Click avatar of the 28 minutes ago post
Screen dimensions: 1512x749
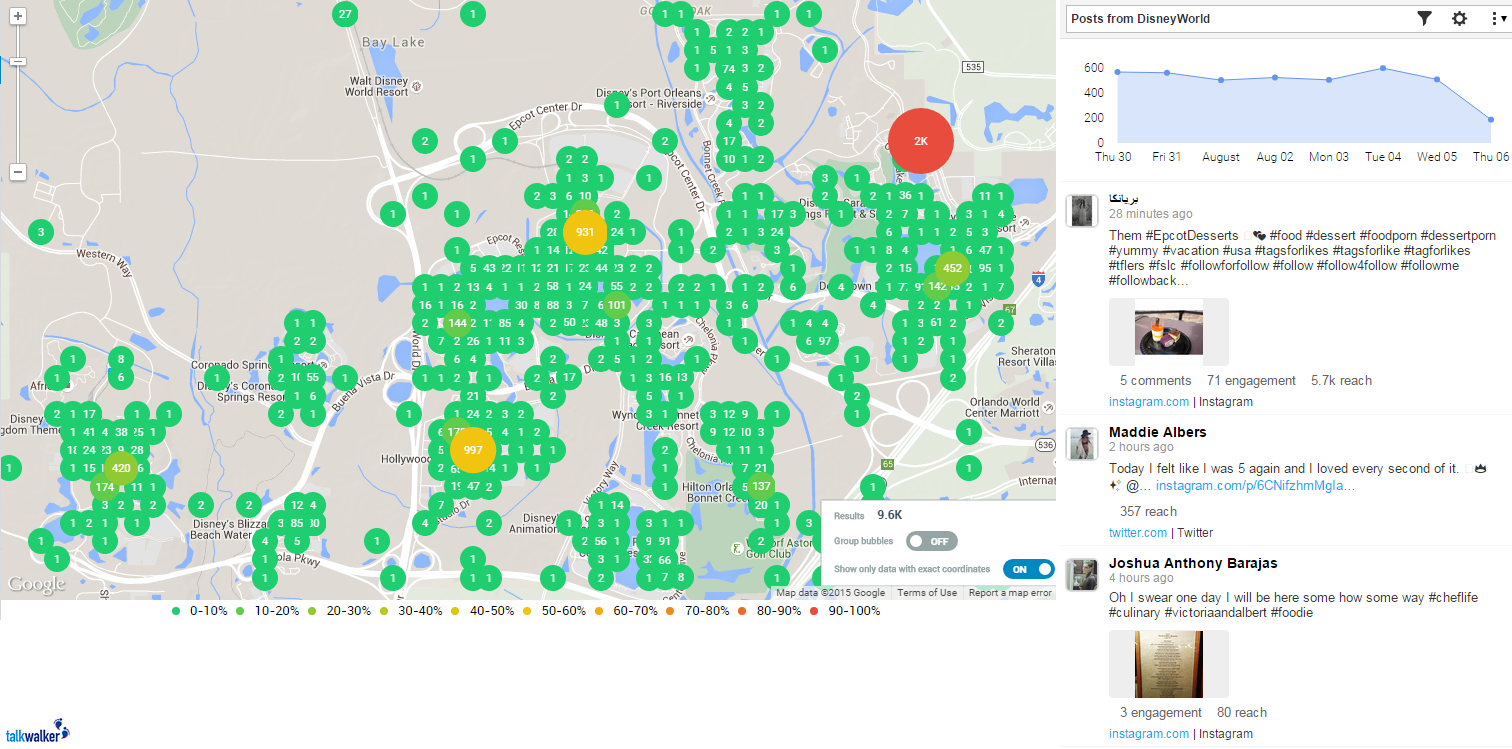tap(1083, 211)
